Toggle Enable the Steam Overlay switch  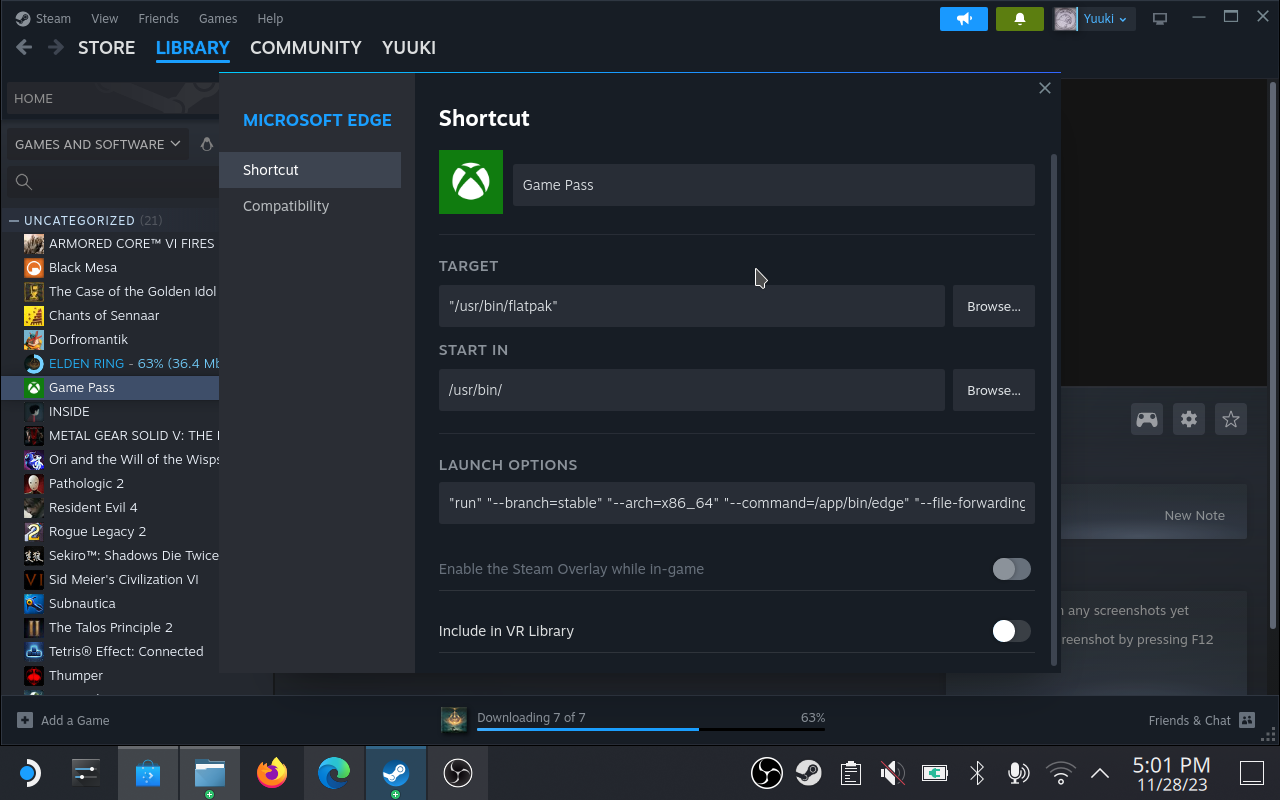[1011, 569]
